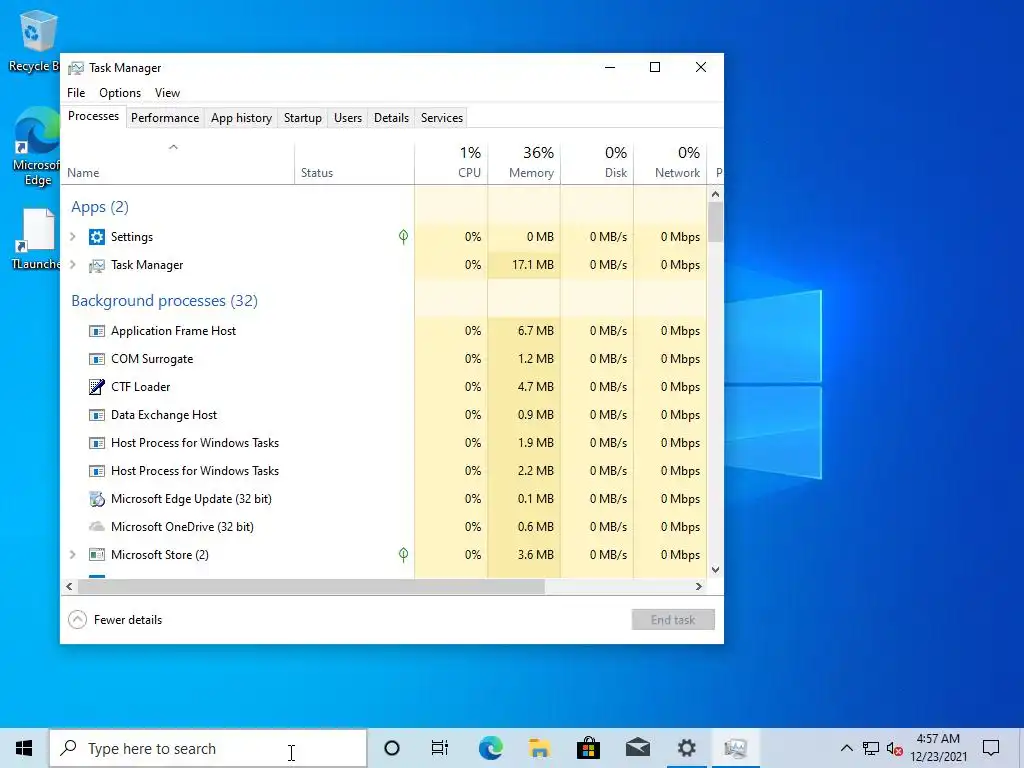This screenshot has height=768, width=1024.
Task: Click in the taskbar search box
Action: click(x=208, y=748)
